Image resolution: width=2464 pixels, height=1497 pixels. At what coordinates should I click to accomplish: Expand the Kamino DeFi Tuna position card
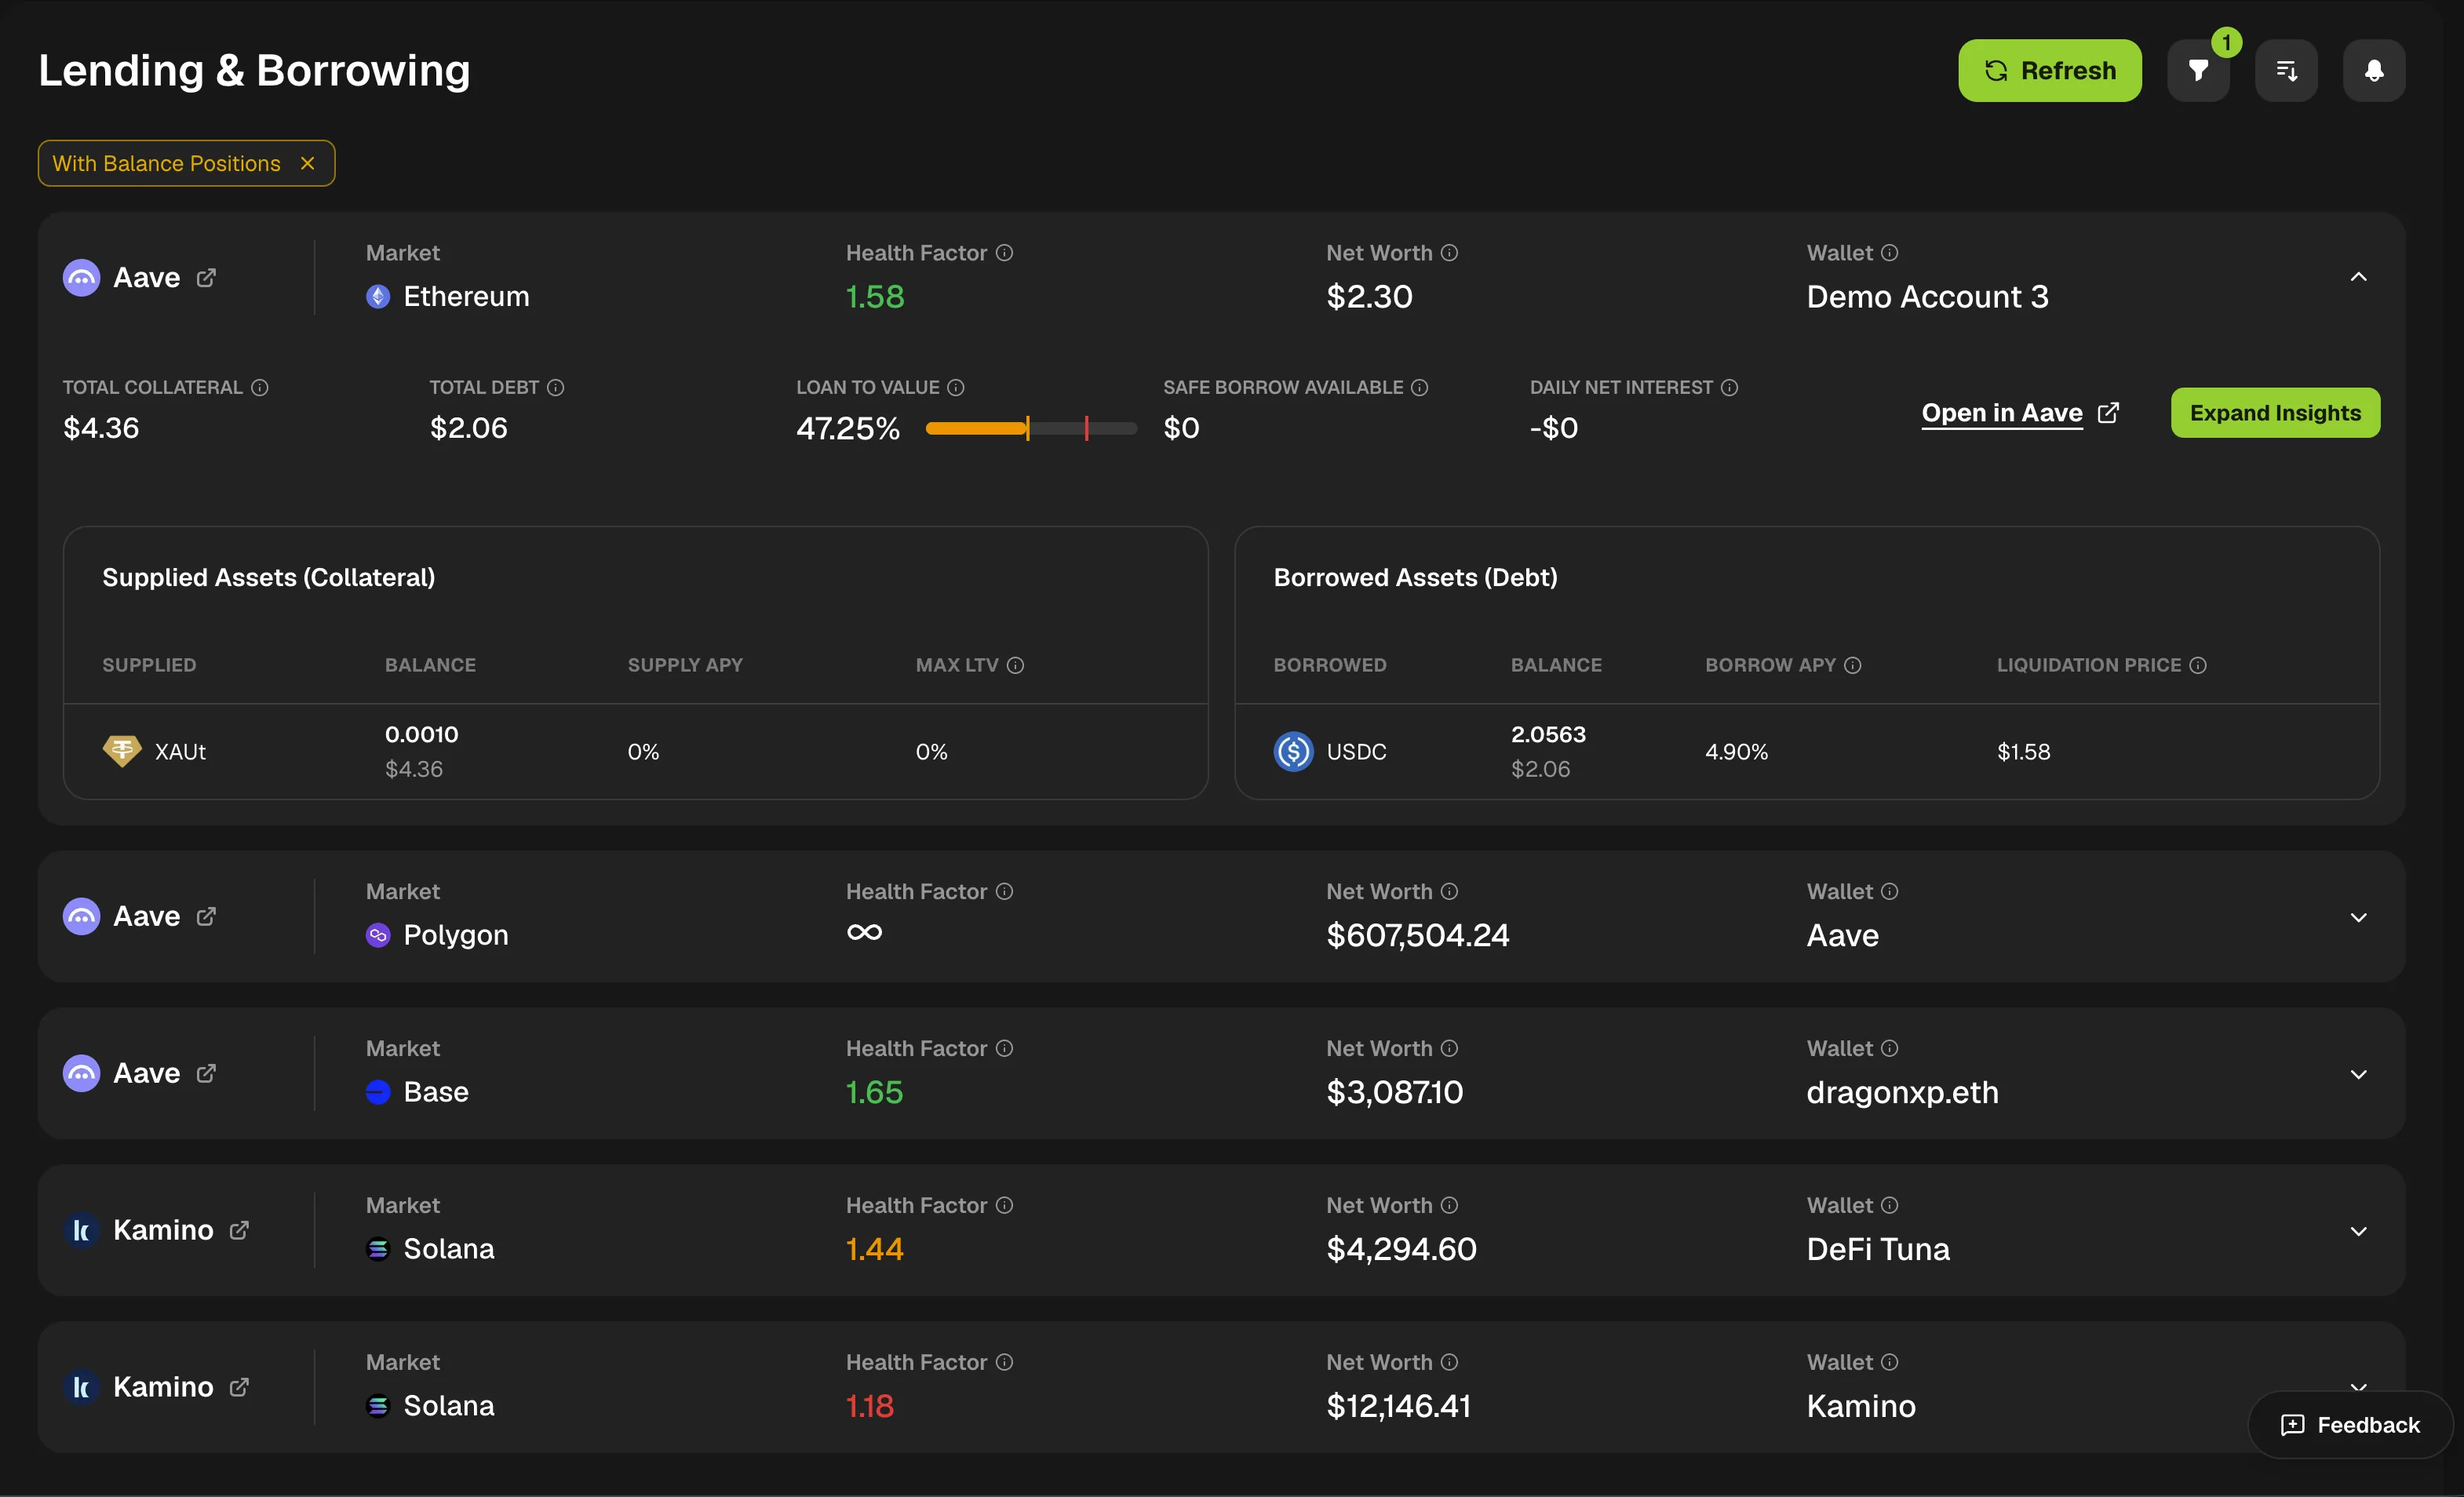[2358, 1231]
